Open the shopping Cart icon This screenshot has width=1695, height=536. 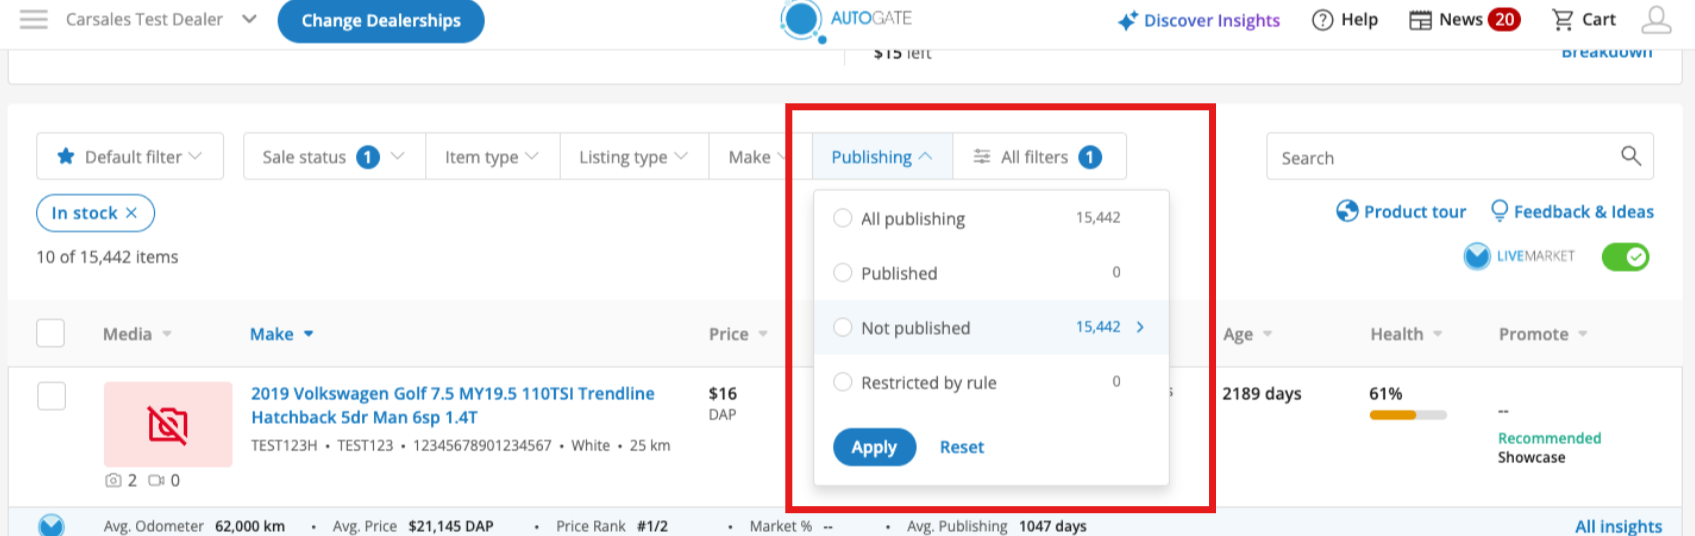pyautogui.click(x=1562, y=20)
